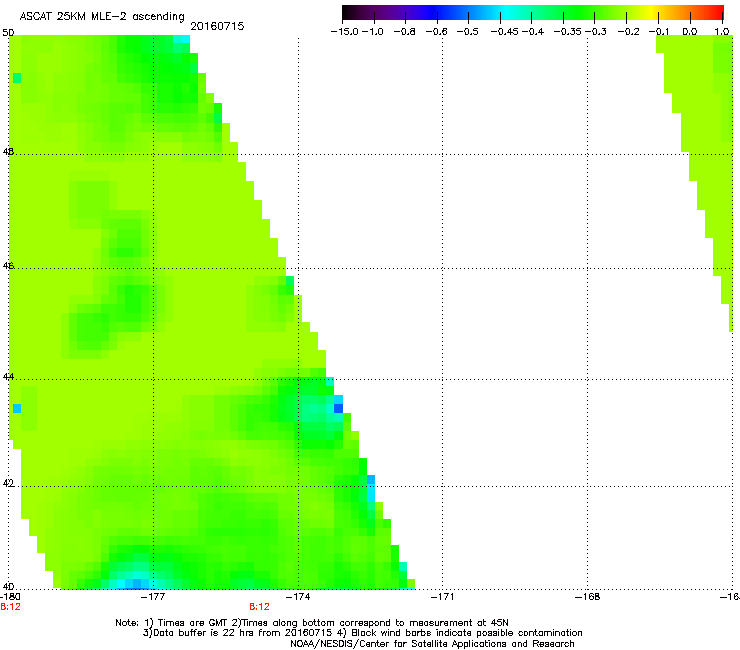Click the colorbar label -1.0
The width and height of the screenshot is (740, 650).
(x=373, y=32)
